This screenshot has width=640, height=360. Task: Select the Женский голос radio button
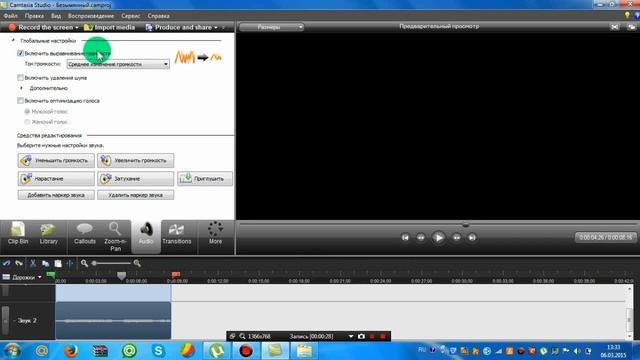pos(27,122)
